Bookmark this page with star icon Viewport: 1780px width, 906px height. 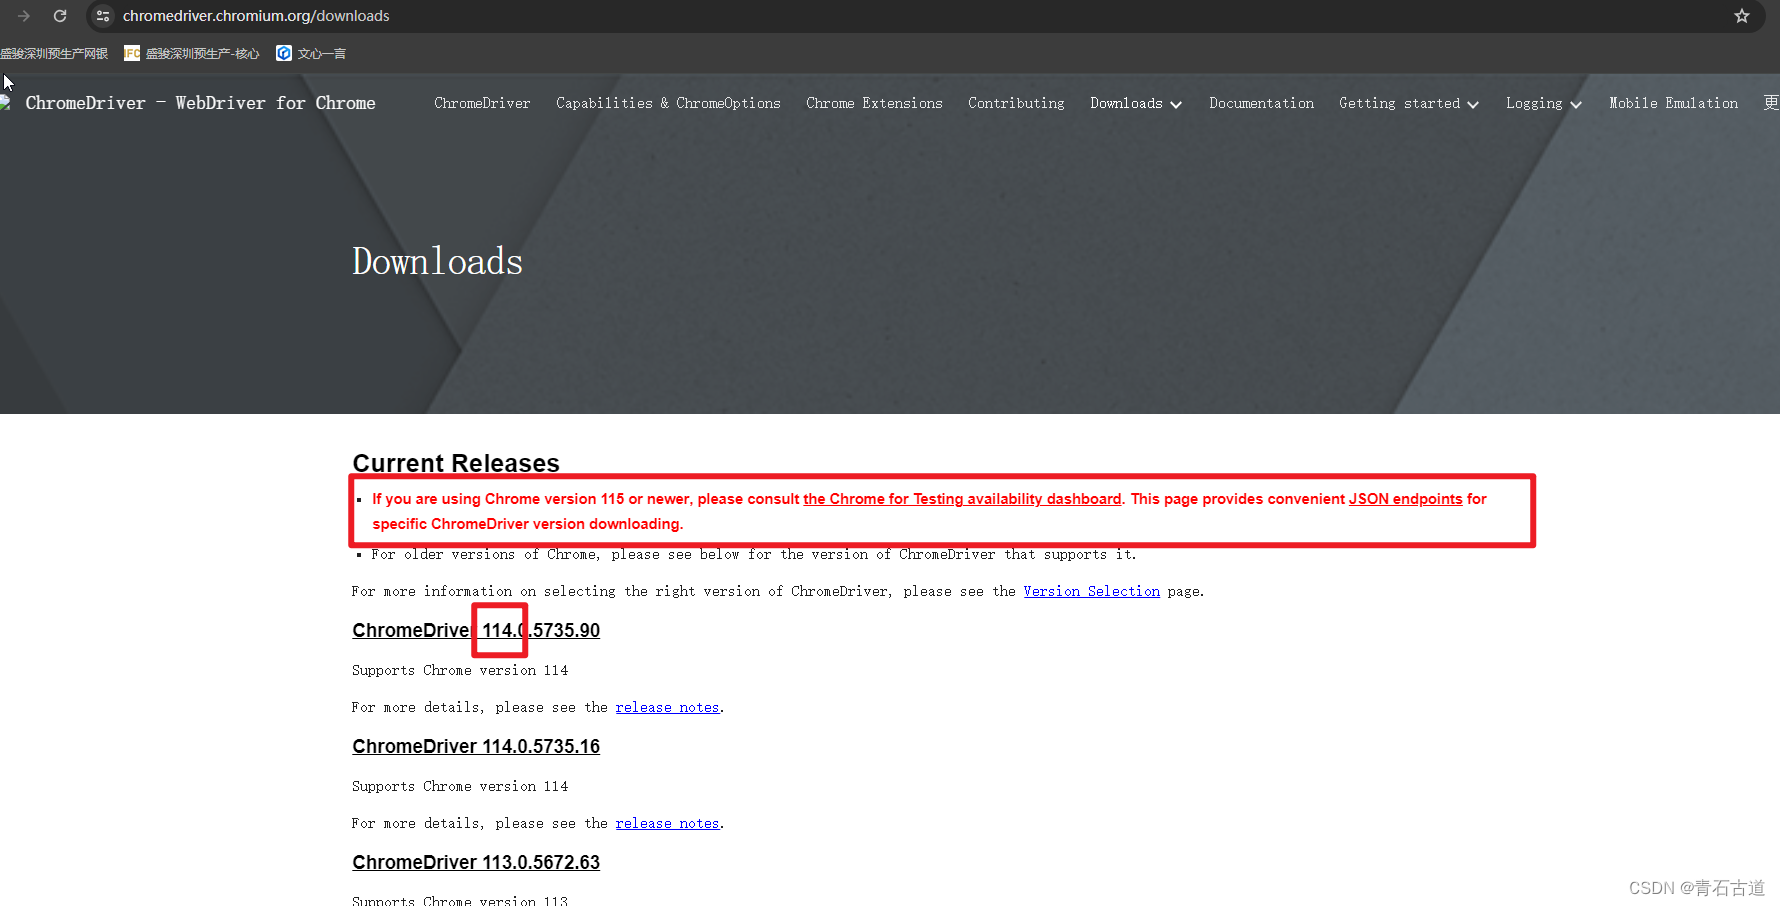(x=1742, y=16)
